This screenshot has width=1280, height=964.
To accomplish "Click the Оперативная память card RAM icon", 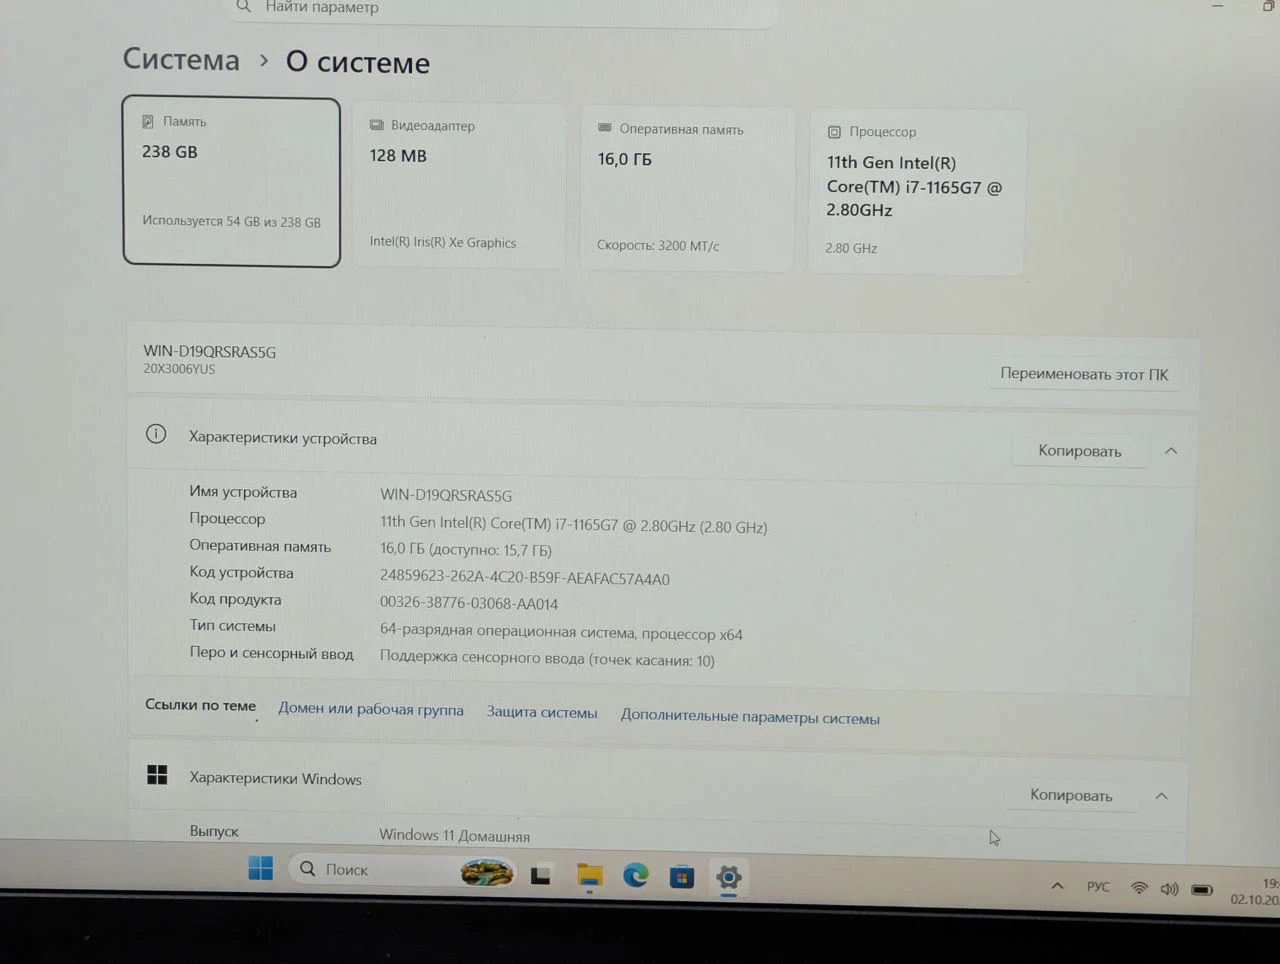I will tap(605, 128).
